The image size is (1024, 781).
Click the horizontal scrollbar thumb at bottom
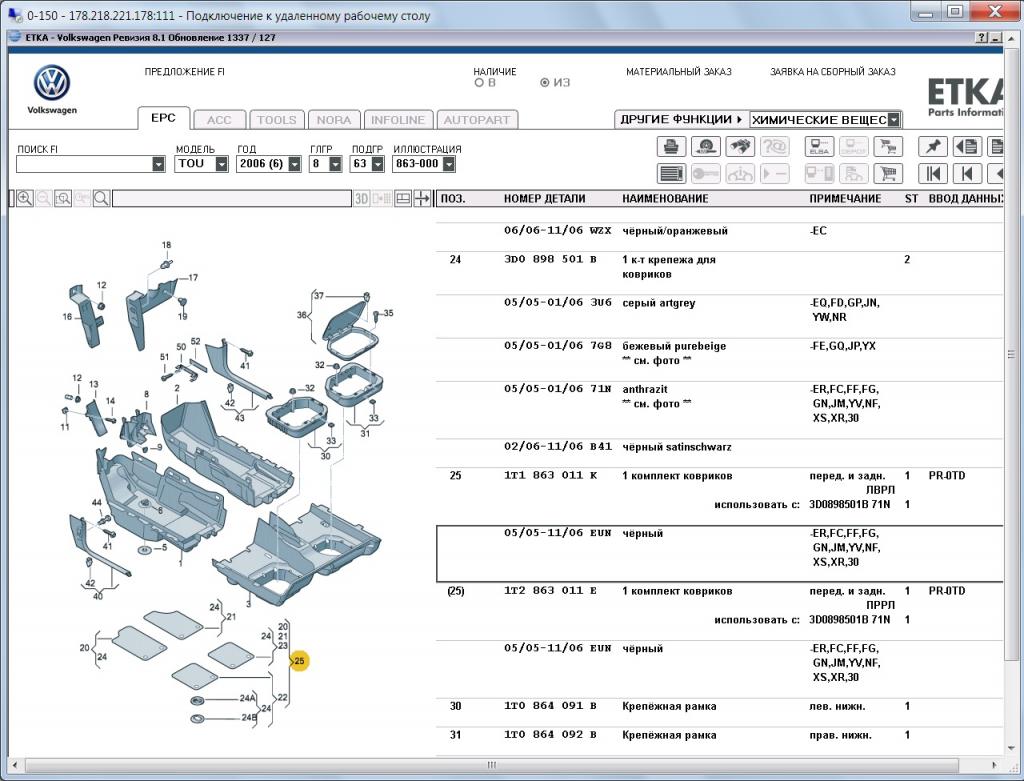coord(492,765)
